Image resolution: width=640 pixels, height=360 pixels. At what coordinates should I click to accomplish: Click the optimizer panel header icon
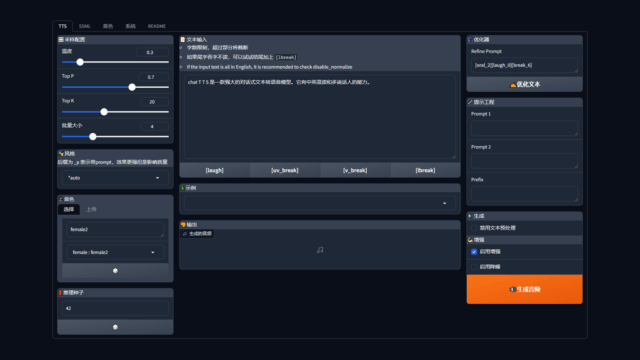pos(470,40)
